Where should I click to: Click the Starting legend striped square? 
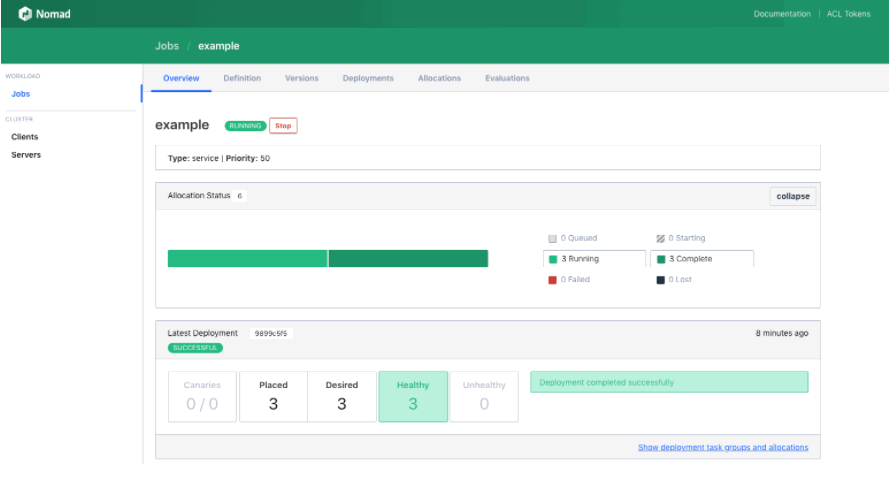(660, 238)
